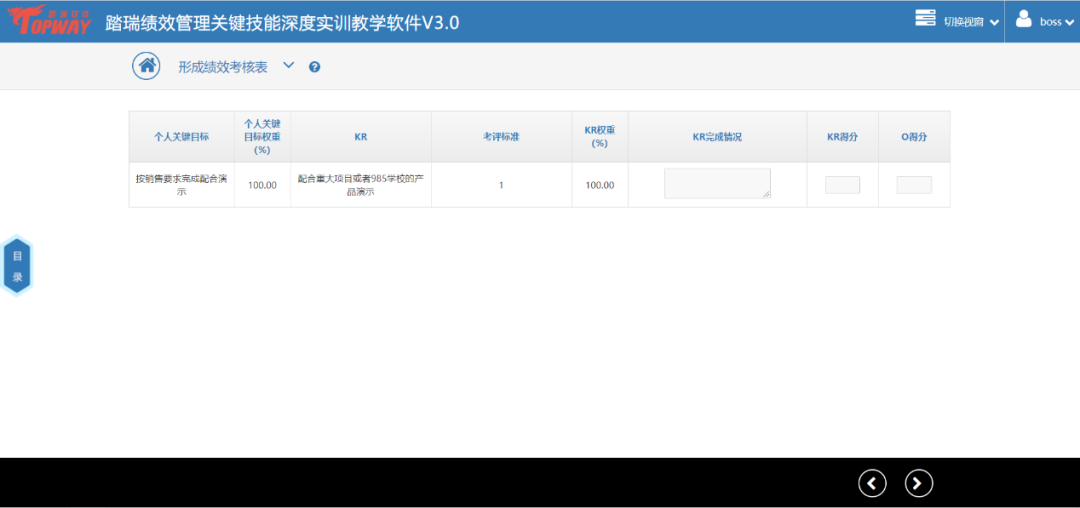Go to previous page arrow

(872, 483)
